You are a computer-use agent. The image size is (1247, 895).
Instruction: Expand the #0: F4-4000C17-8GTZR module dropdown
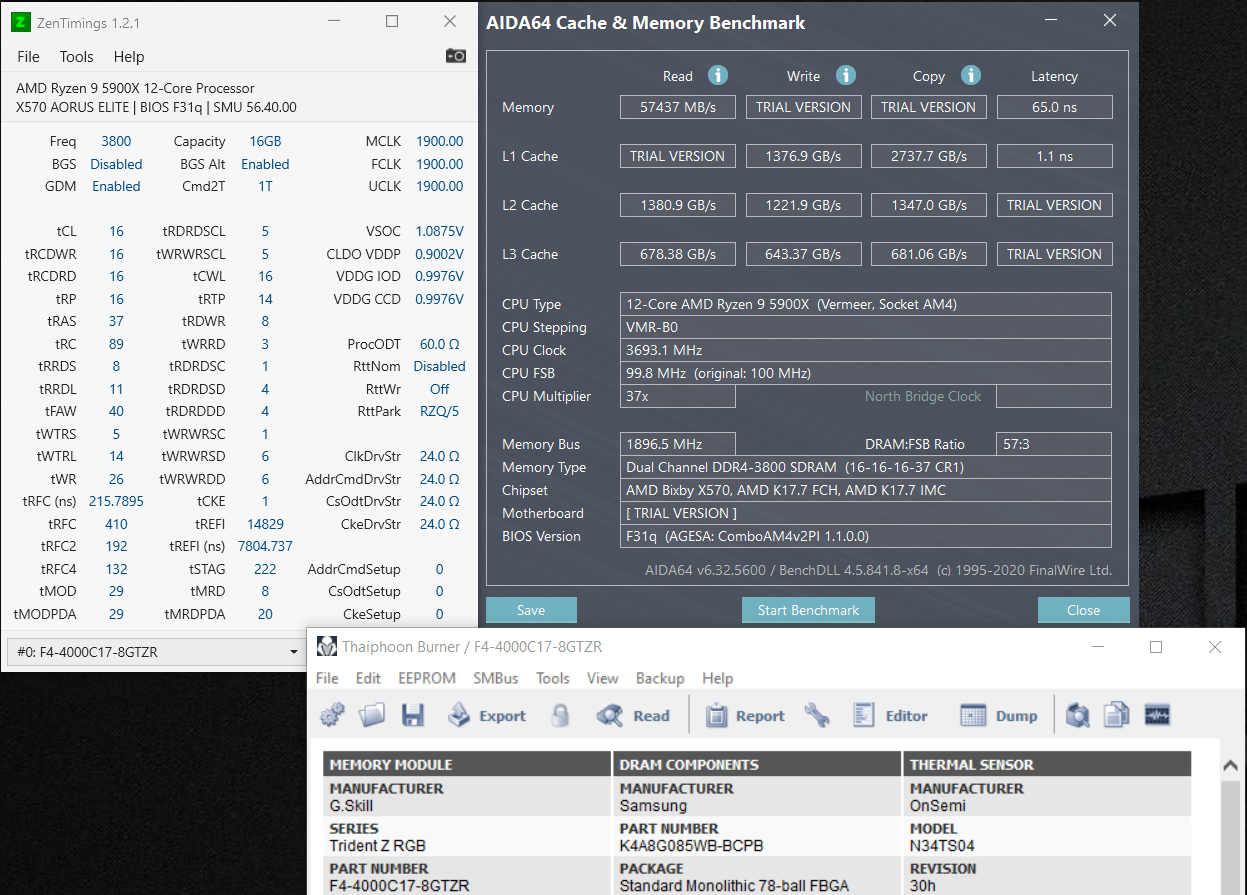tap(155, 652)
